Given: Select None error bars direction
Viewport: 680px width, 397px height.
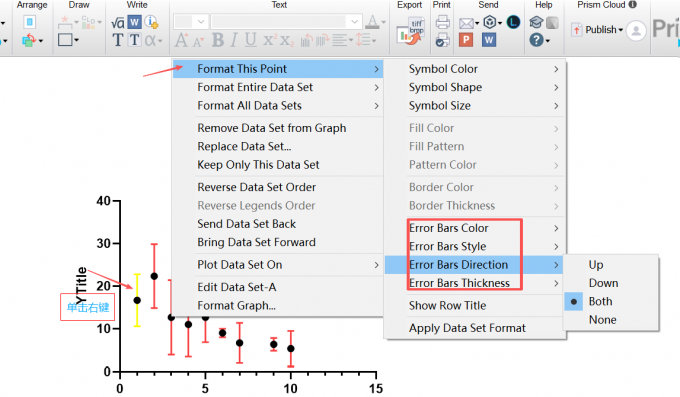Looking at the screenshot, I should pos(602,320).
